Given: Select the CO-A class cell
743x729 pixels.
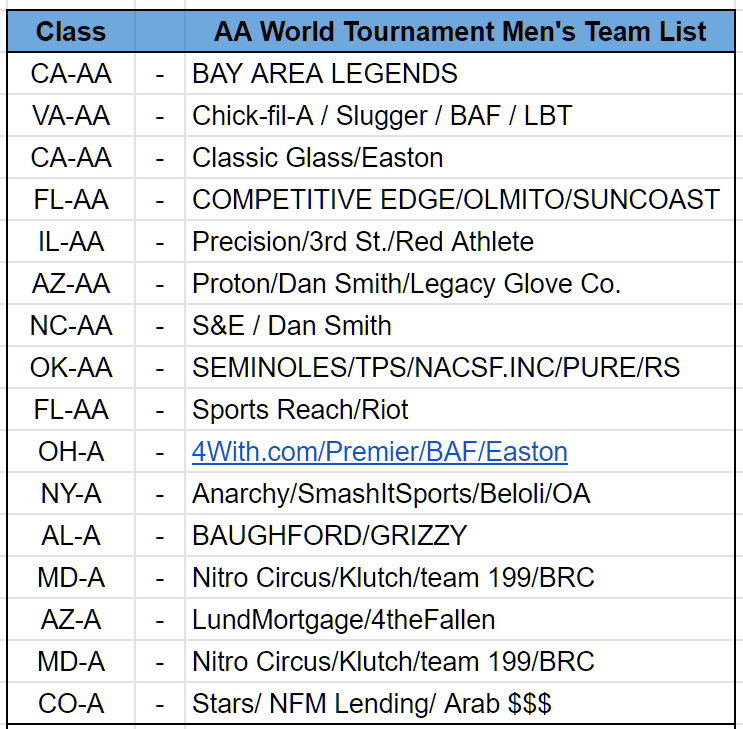Looking at the screenshot, I should 71,703.
